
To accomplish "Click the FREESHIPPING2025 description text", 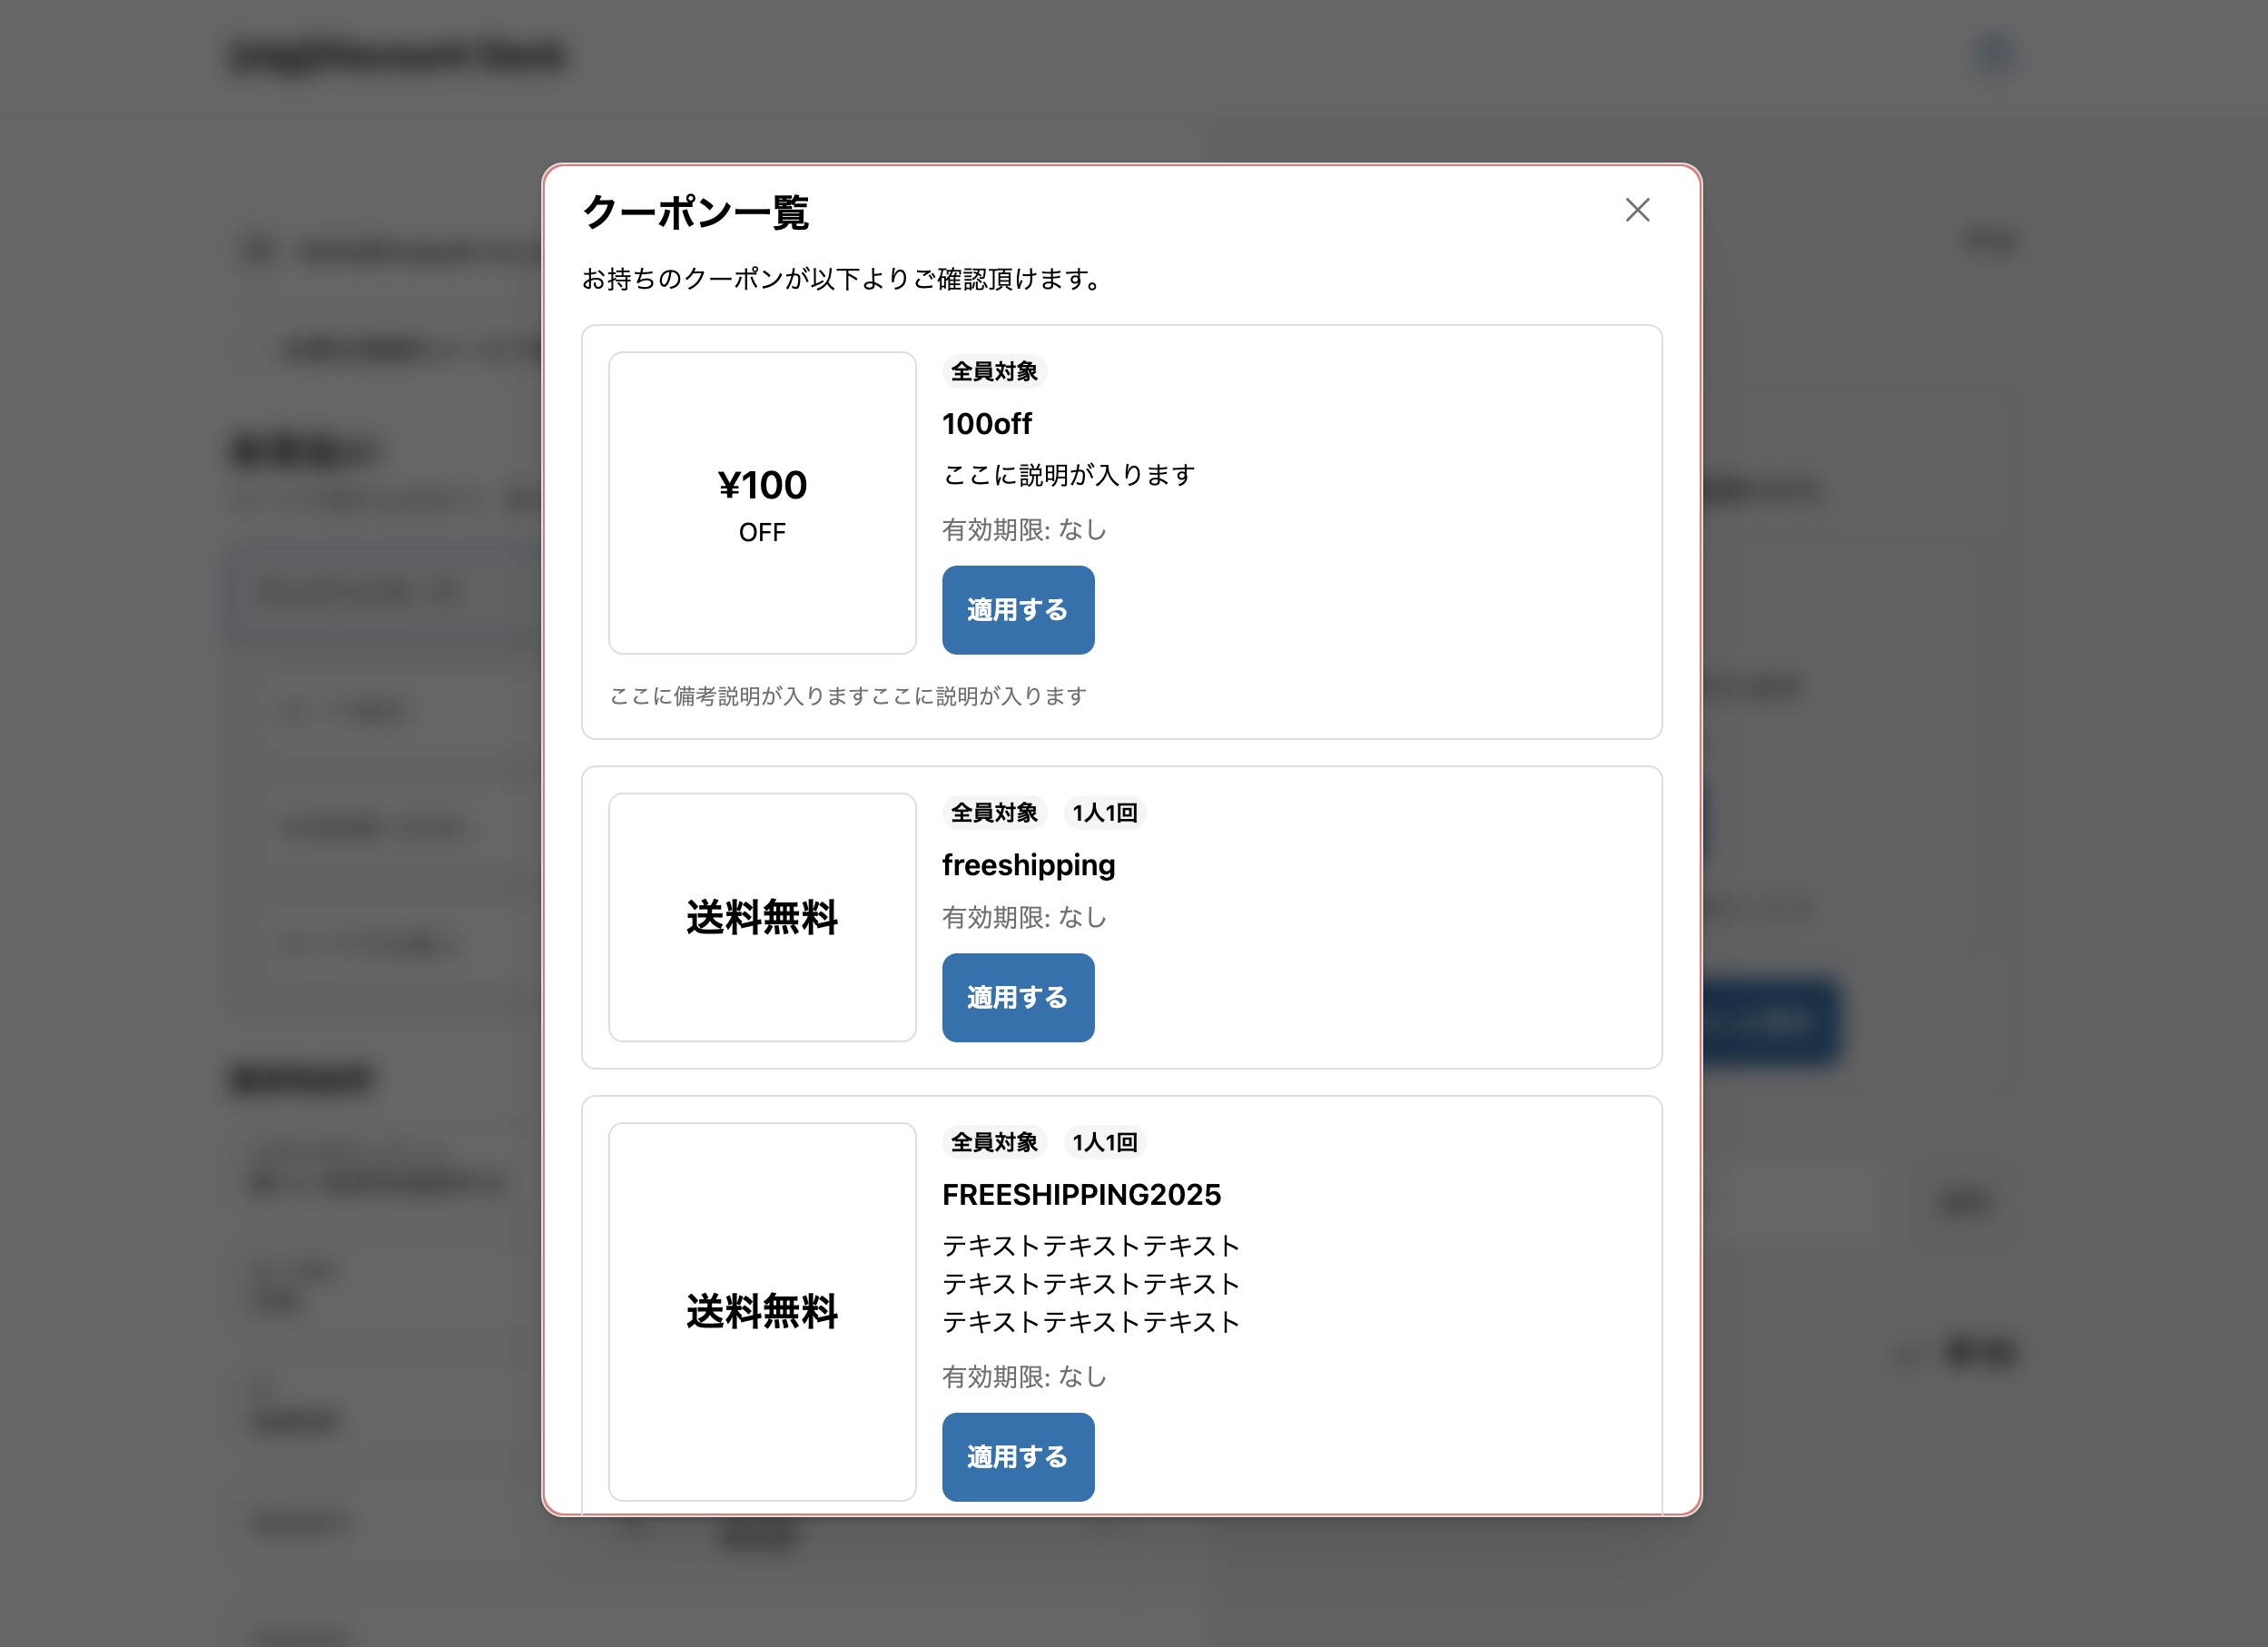I will pyautogui.click(x=1090, y=1284).
